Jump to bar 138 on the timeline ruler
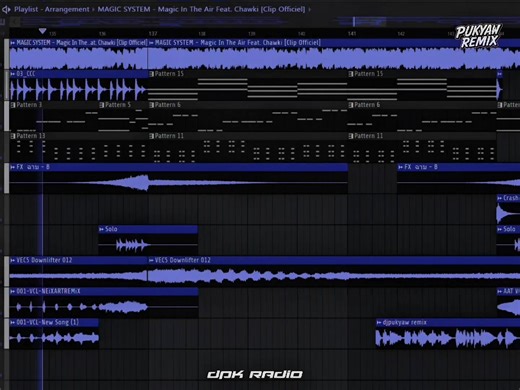The image size is (520, 390). click(202, 34)
